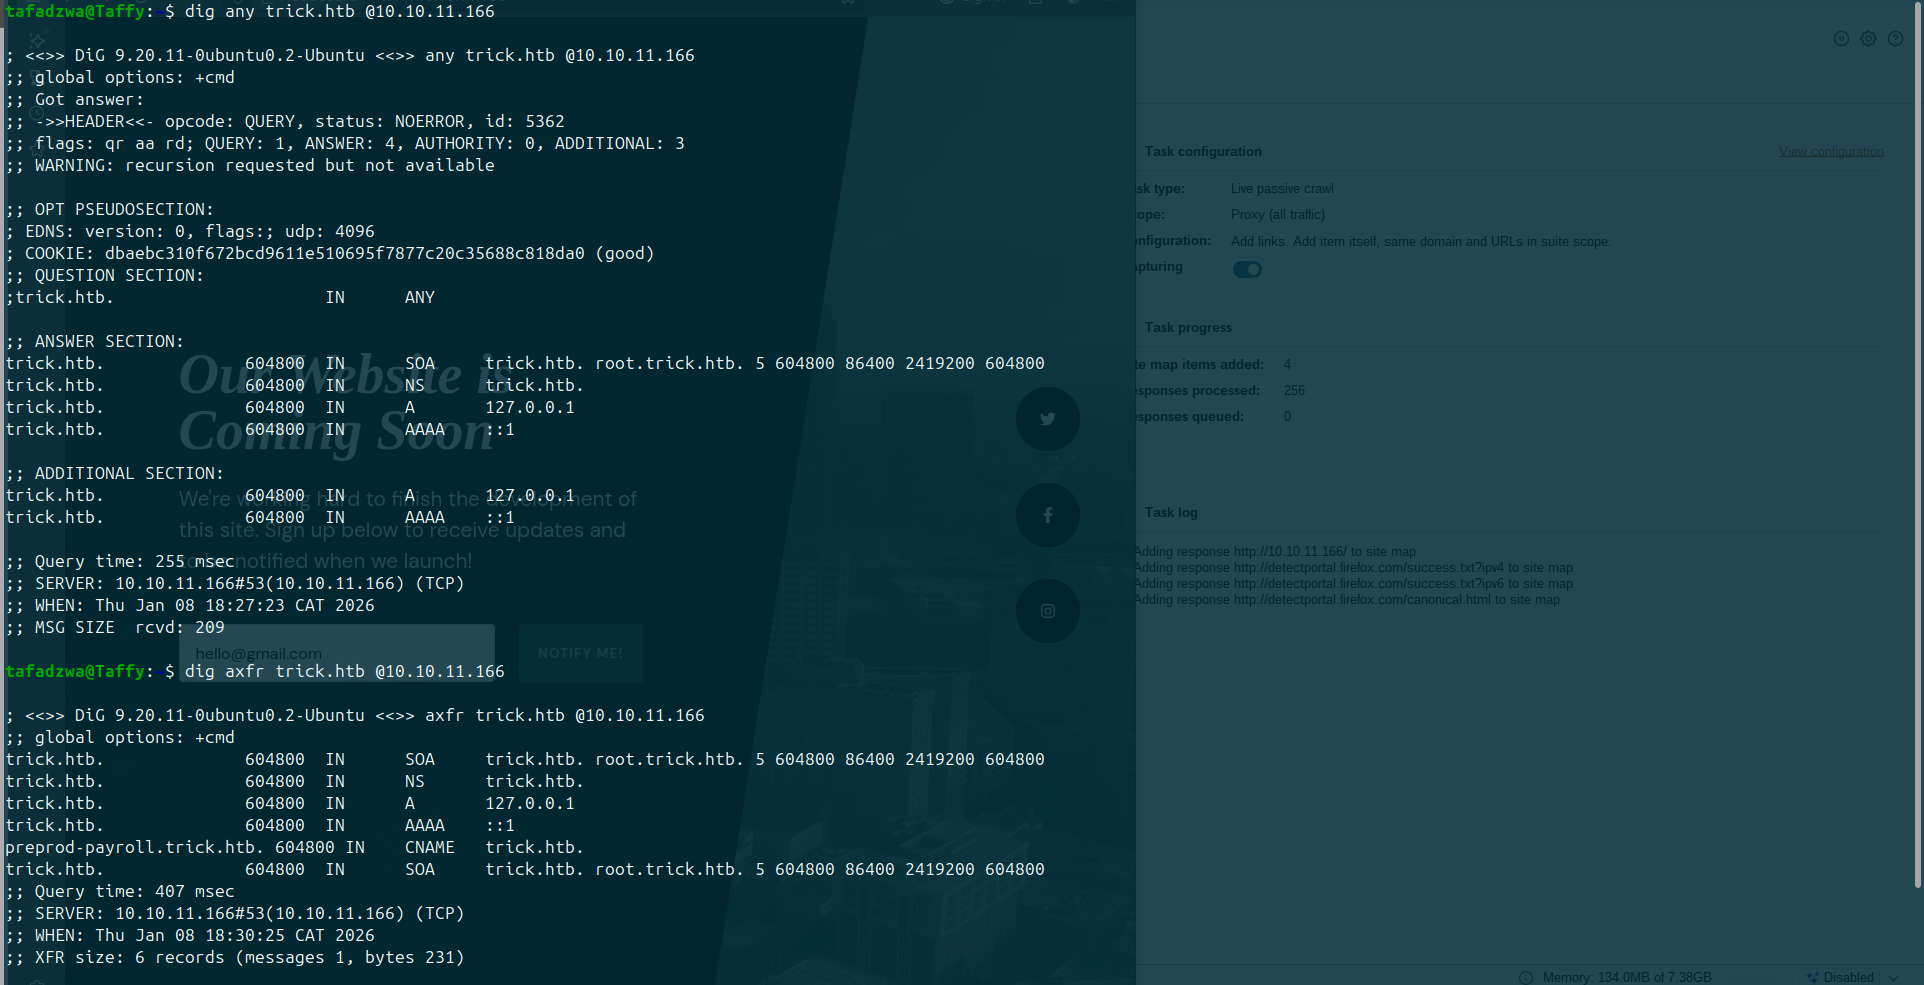Click log entry for http://10.10.11.166/ response
Viewport: 1924px width, 985px height.
point(1275,552)
